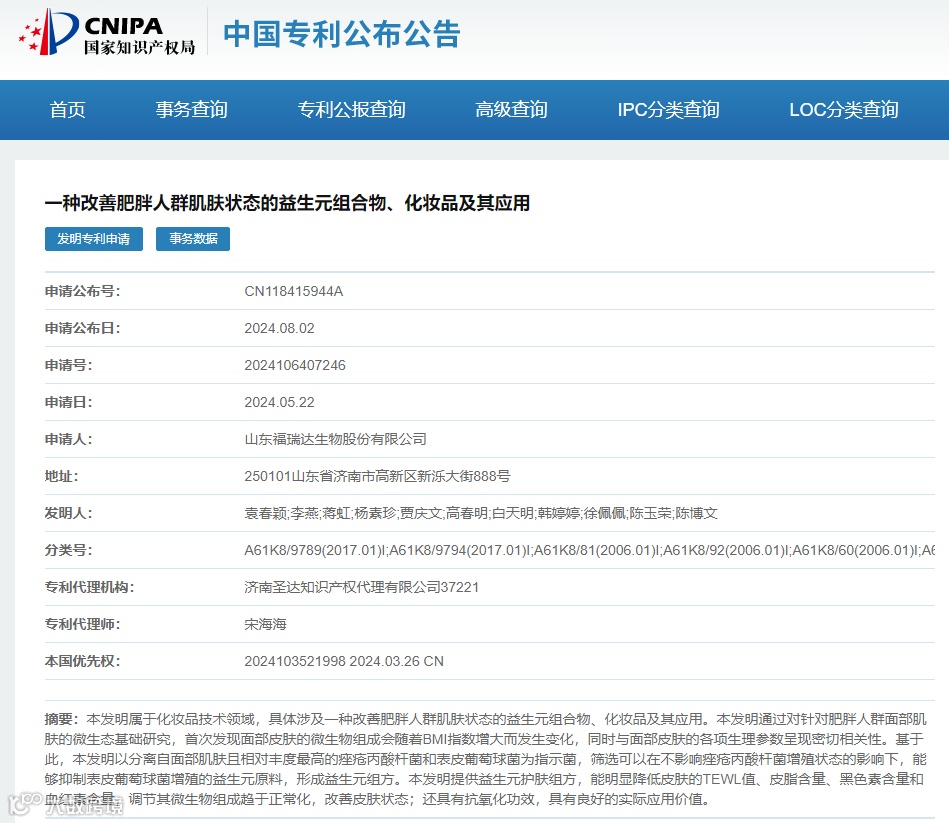Select application number 2024106407246
This screenshot has height=823, width=949.
(295, 365)
